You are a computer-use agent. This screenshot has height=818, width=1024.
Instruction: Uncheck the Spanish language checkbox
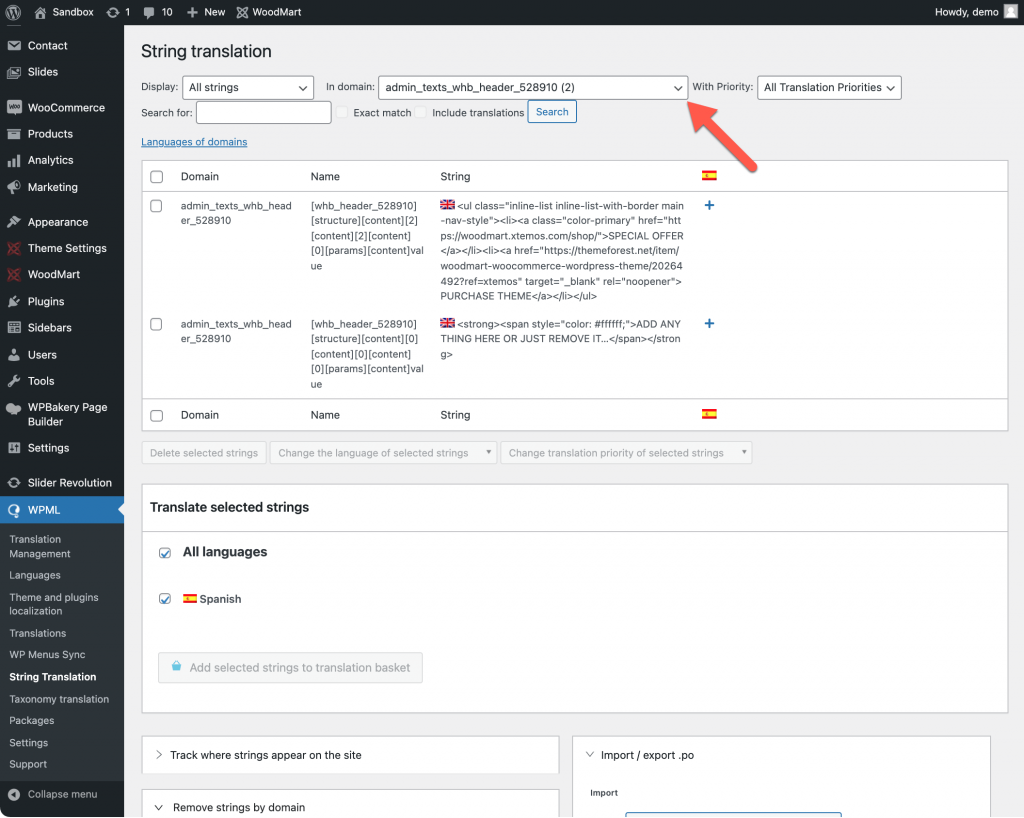(165, 599)
